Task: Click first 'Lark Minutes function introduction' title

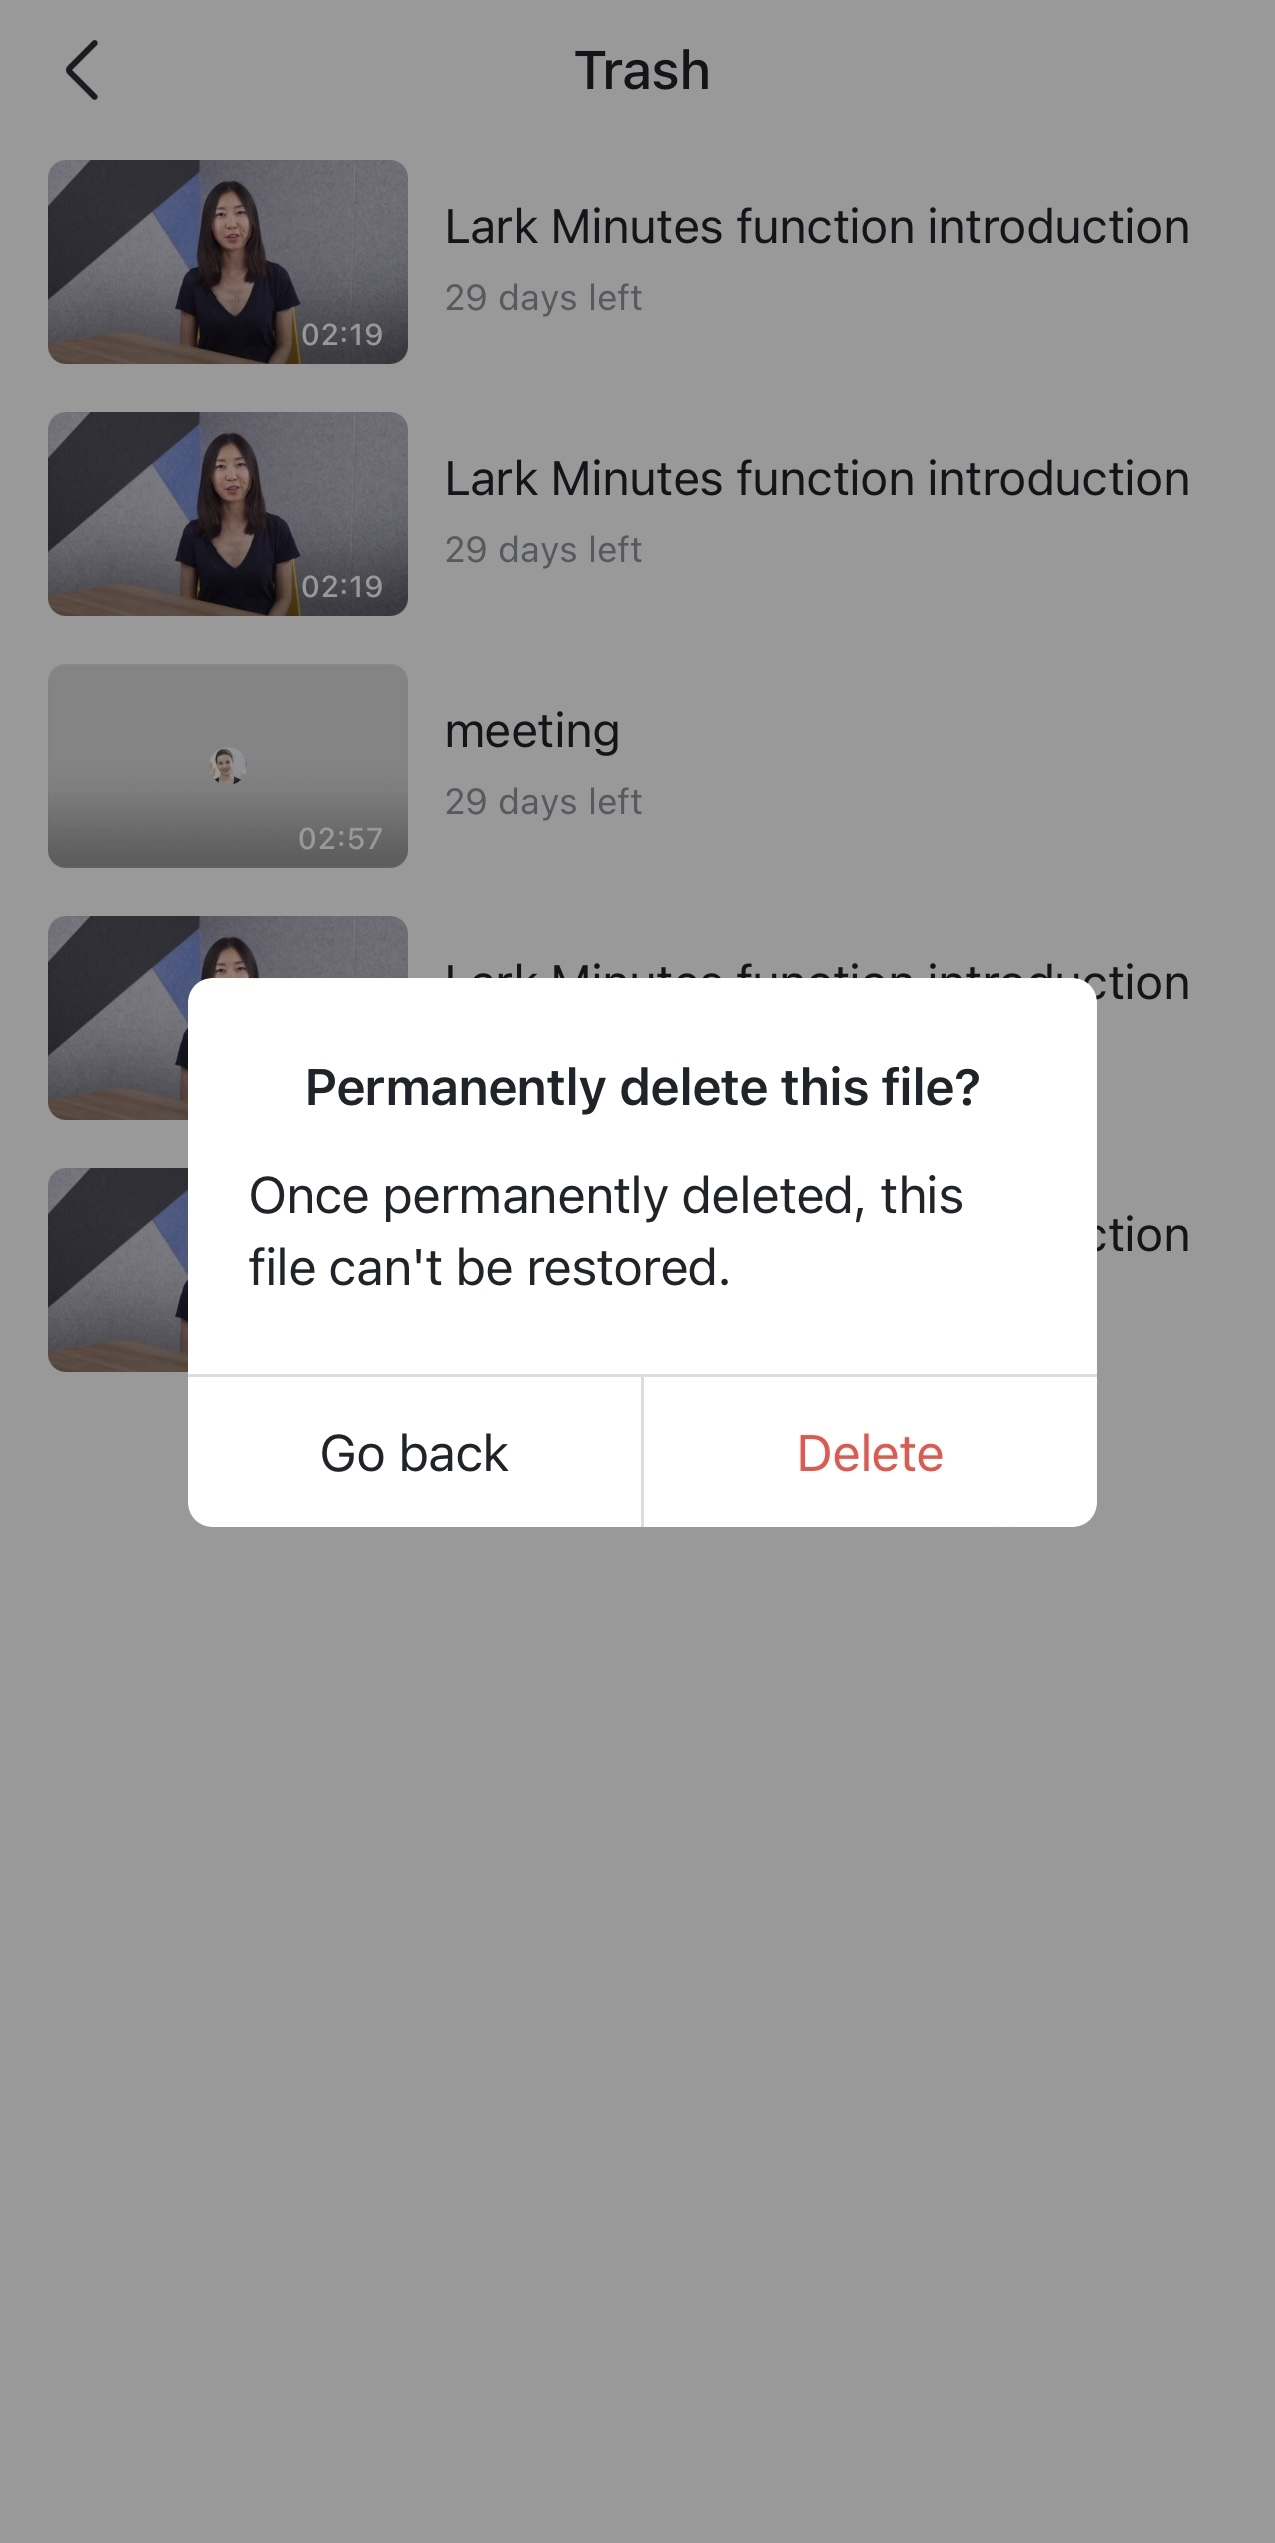Action: tap(817, 227)
